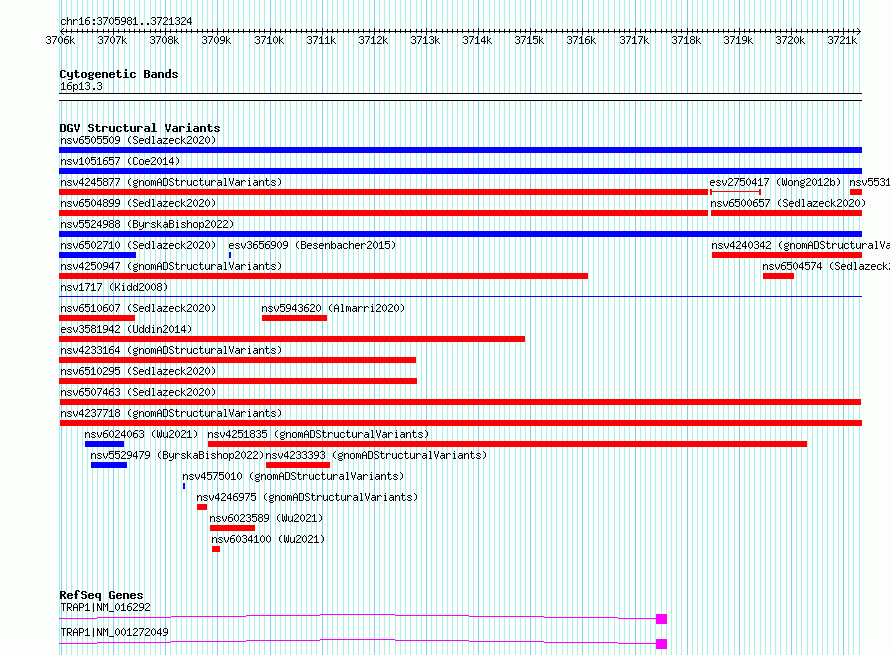890x655 pixels.
Task: Click the RefSeq Genes track title
Action: click(x=101, y=595)
